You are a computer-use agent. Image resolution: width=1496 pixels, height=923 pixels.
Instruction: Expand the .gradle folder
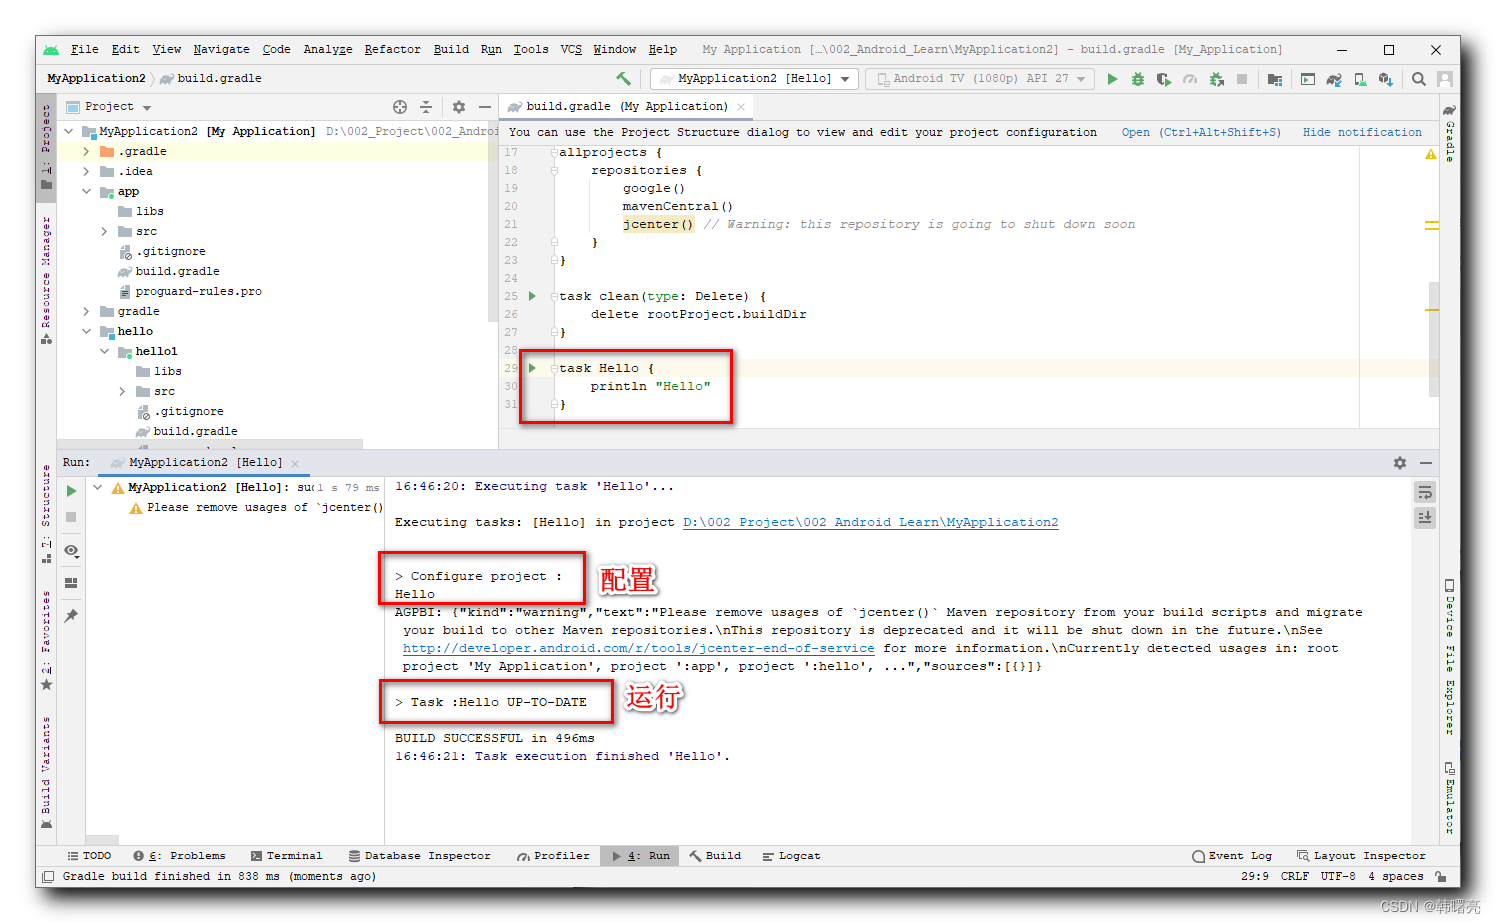(86, 151)
